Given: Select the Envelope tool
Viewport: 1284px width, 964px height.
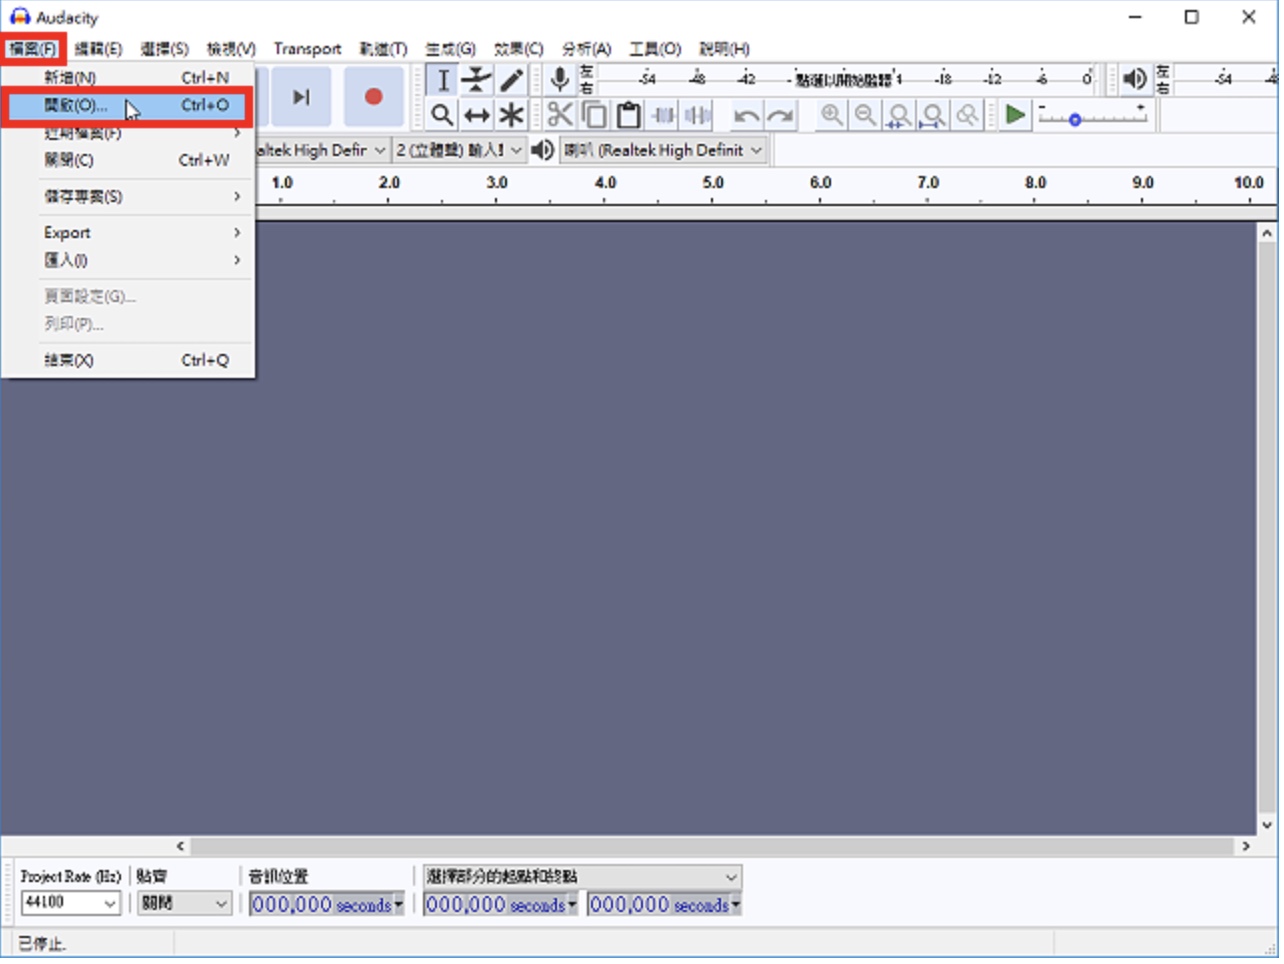Looking at the screenshot, I should coord(477,80).
